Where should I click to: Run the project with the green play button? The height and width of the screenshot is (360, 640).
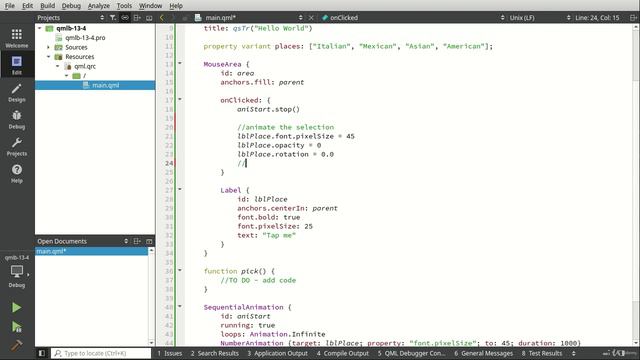(x=16, y=307)
